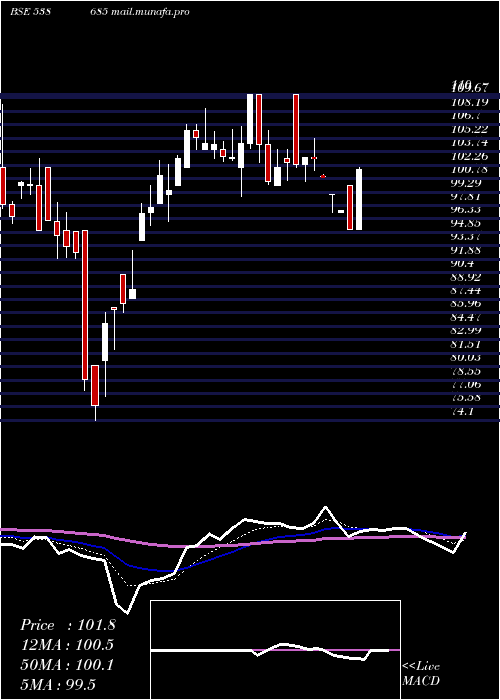Click the '12MA : 100.5' value
This screenshot has height=700, width=500.
click(67, 645)
